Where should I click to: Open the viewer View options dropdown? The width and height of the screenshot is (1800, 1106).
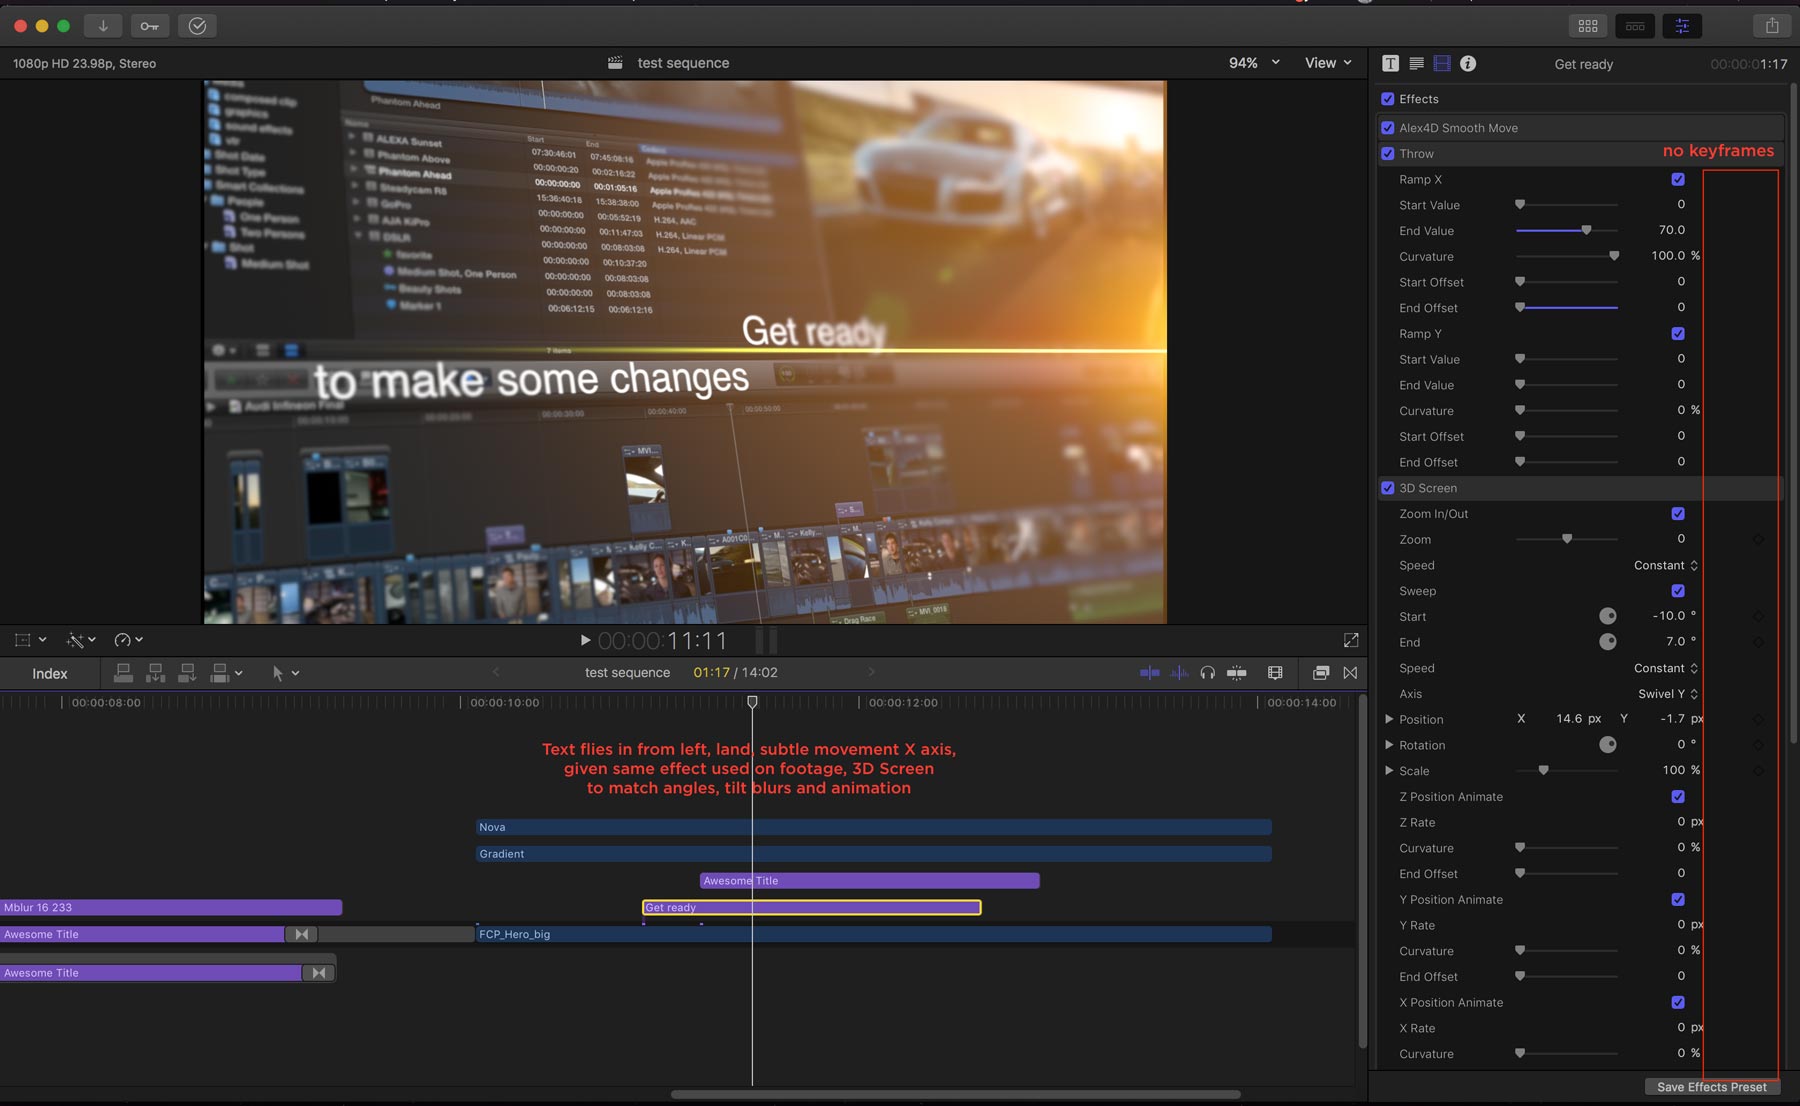1328,63
